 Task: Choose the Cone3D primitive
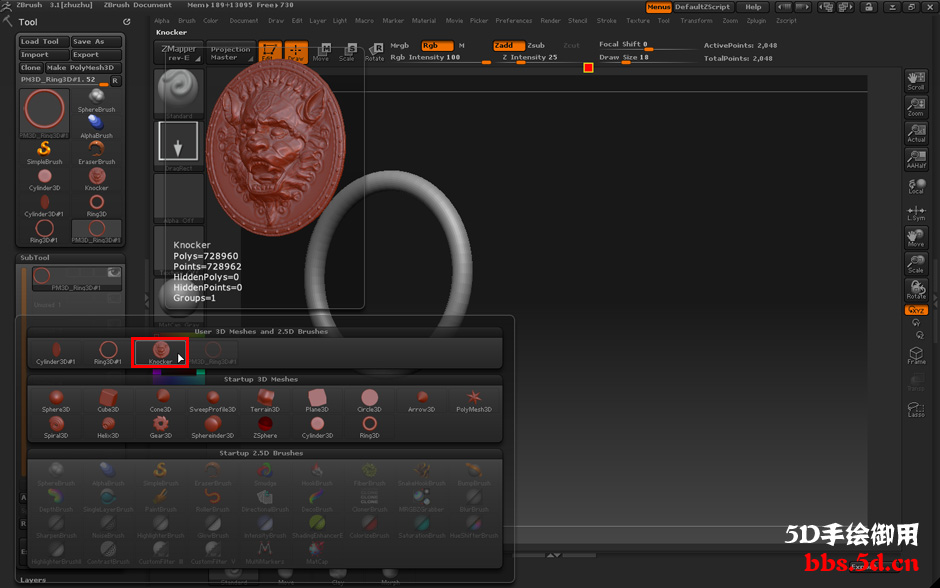pos(161,400)
